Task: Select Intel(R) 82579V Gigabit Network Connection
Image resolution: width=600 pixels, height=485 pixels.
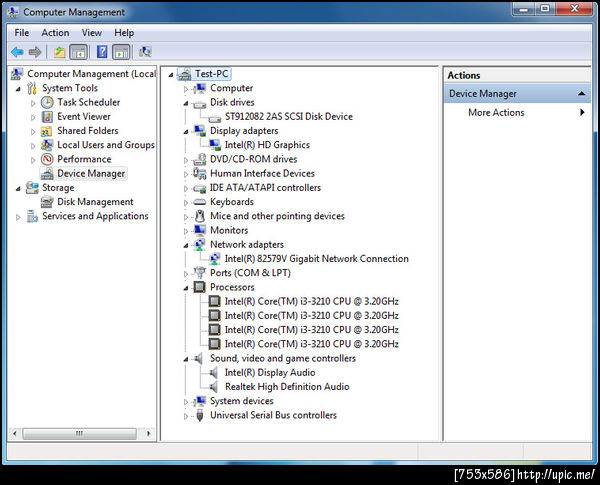Action: click(316, 259)
